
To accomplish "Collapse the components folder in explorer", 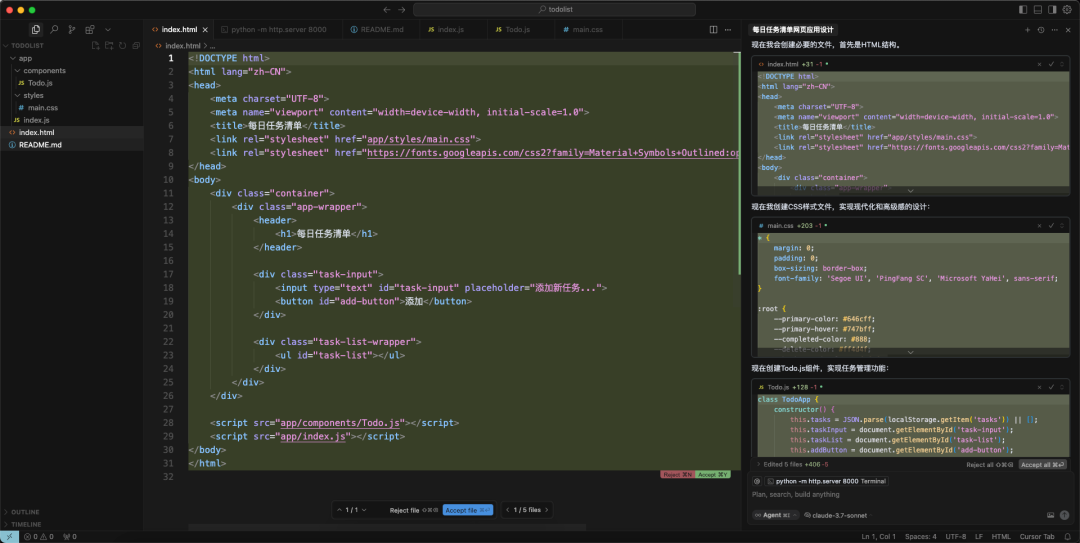I will tap(44, 71).
